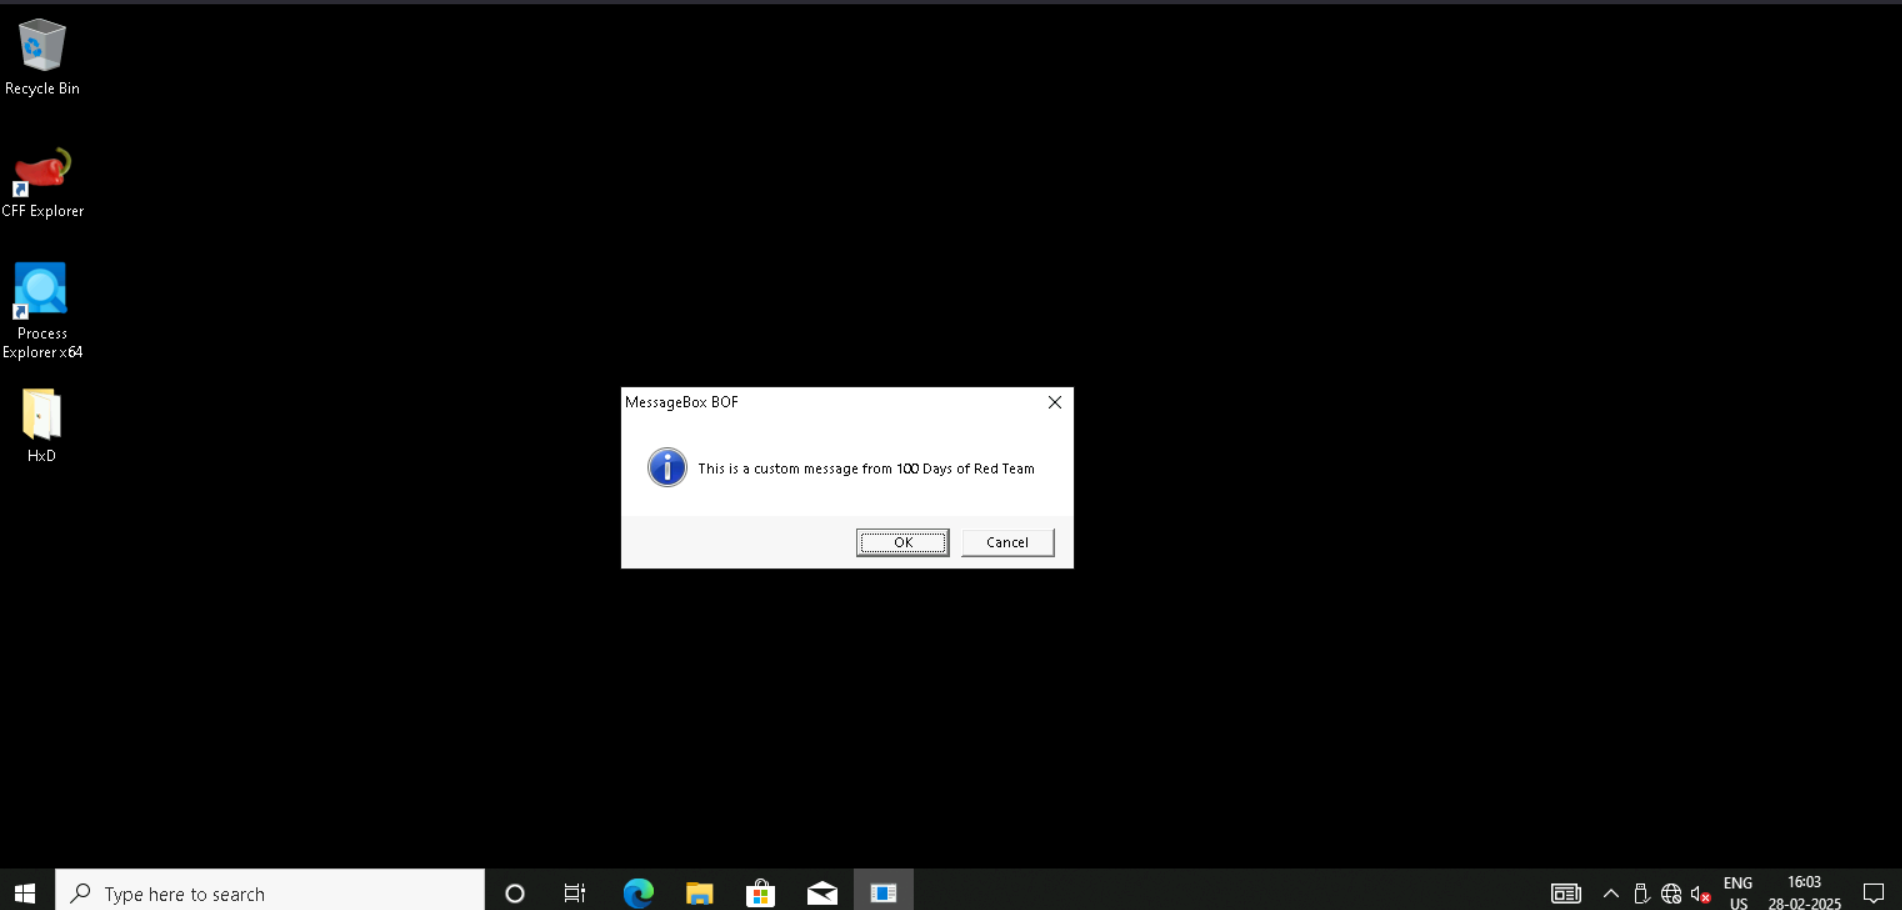This screenshot has height=910, width=1902.
Task: Click the USB safely remove tray icon
Action: 1641,893
